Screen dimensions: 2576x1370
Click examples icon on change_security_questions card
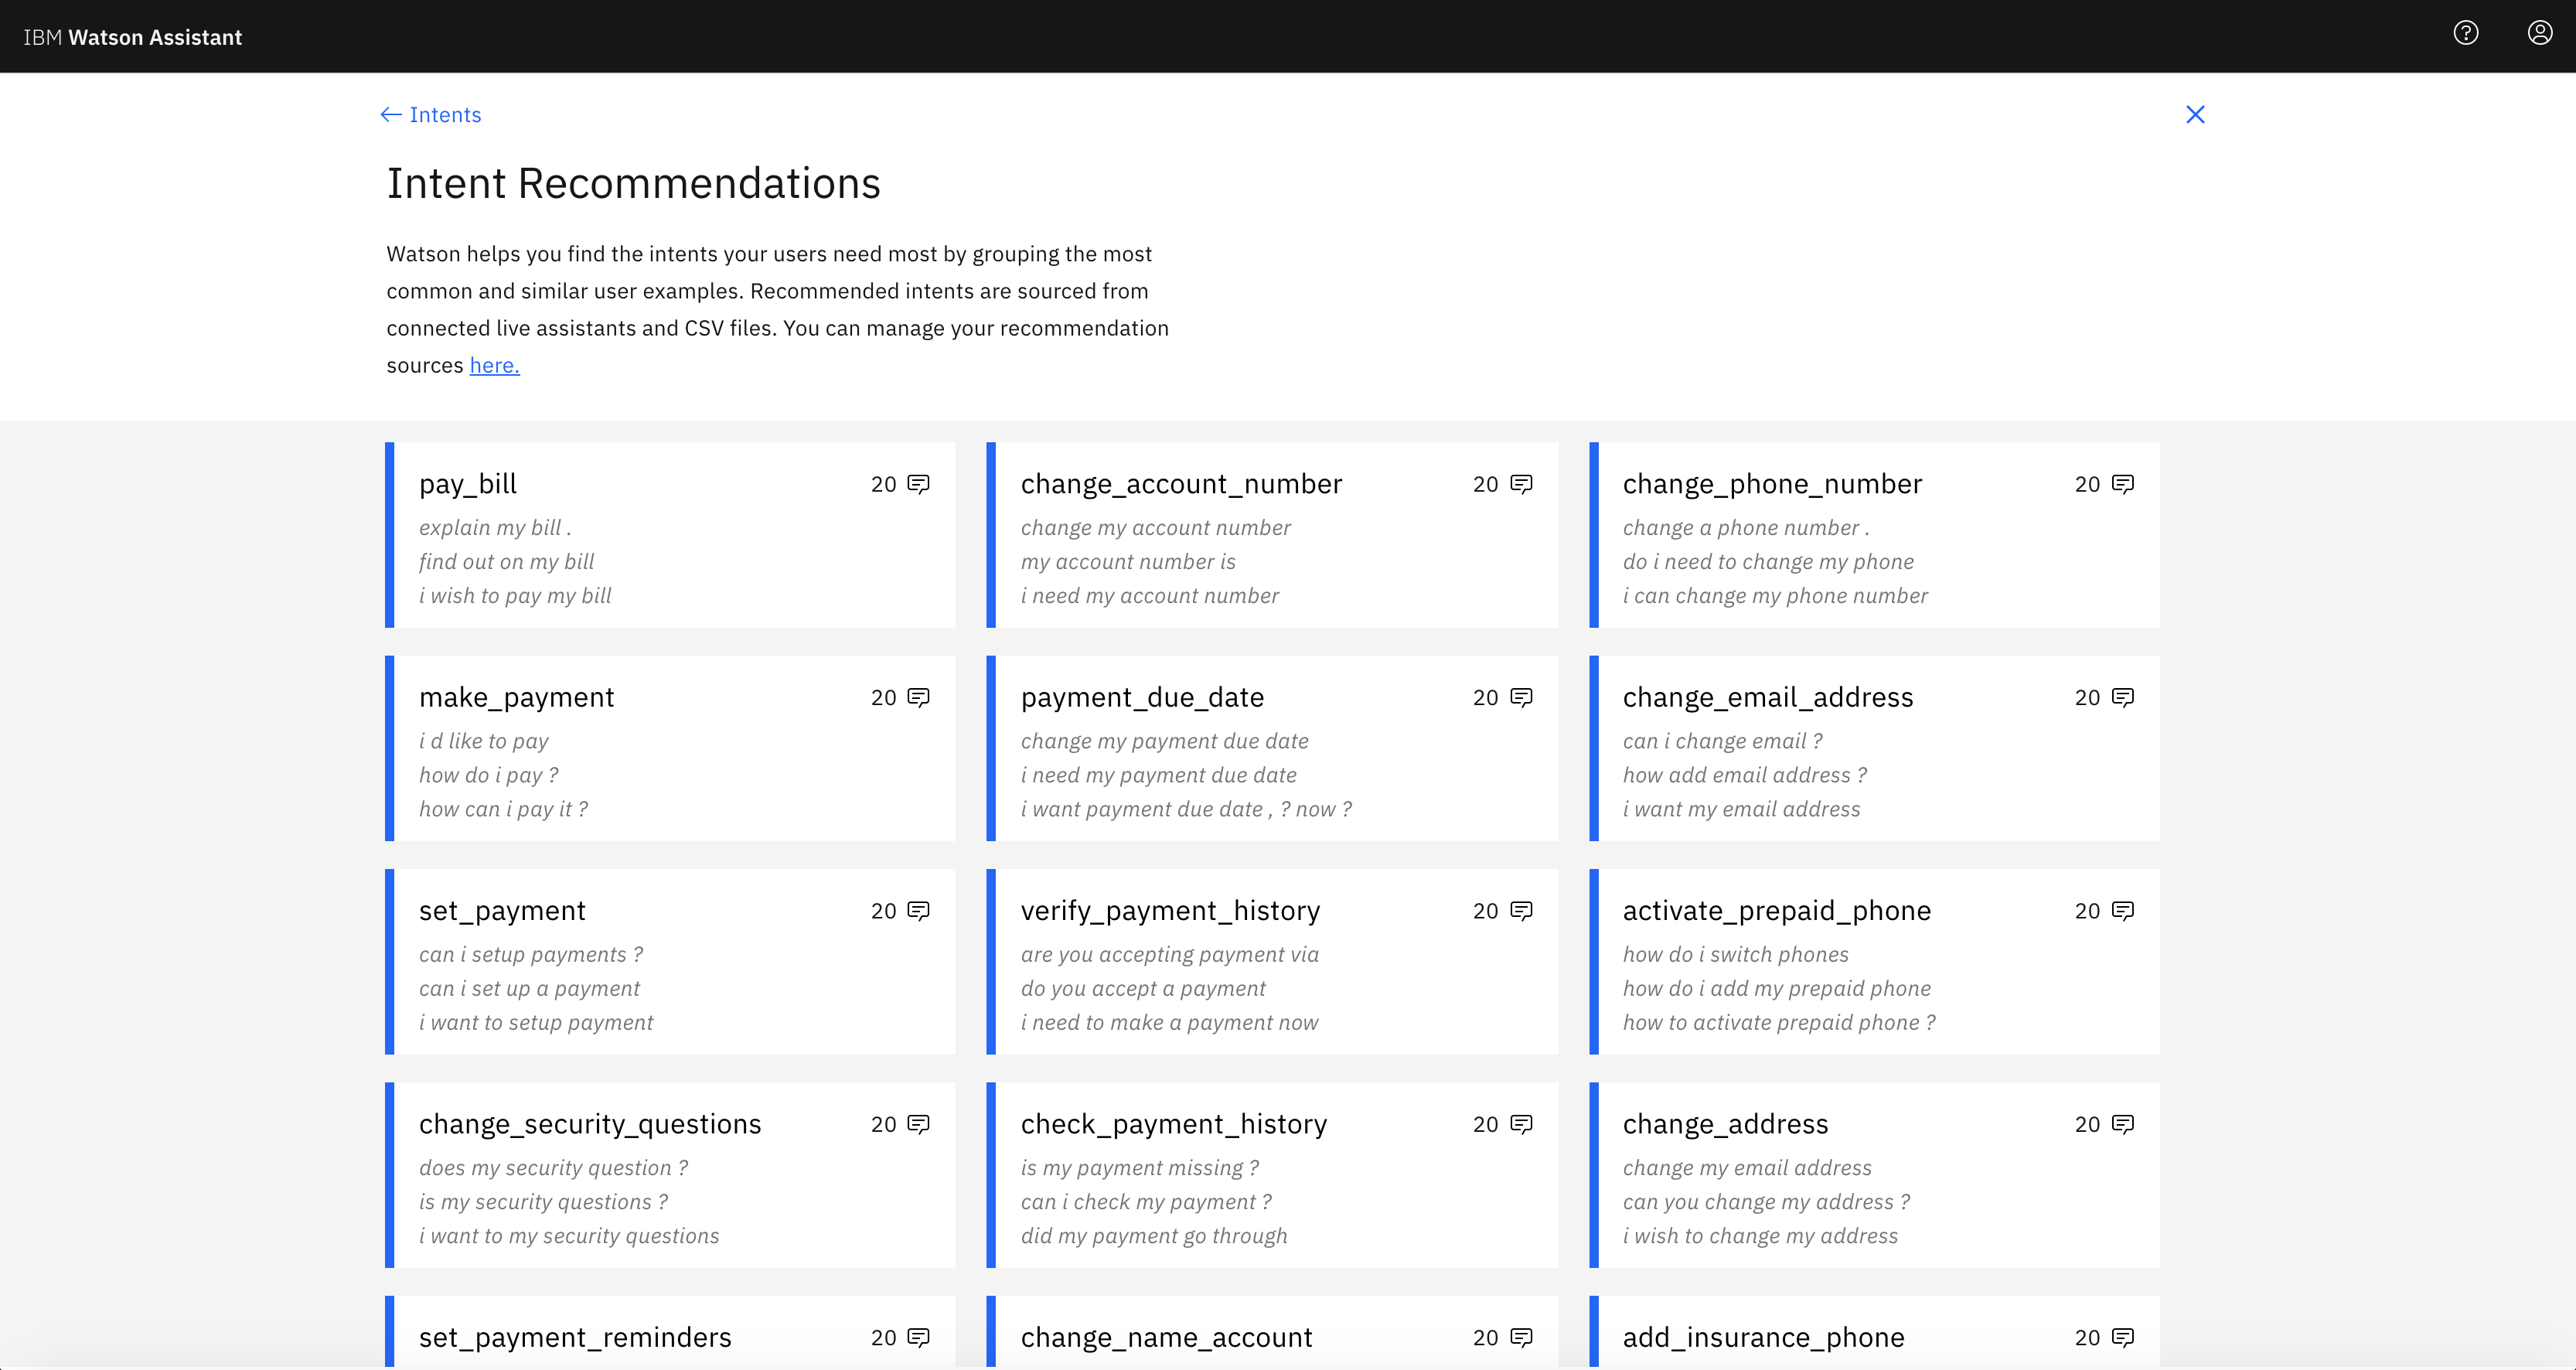pos(918,1124)
